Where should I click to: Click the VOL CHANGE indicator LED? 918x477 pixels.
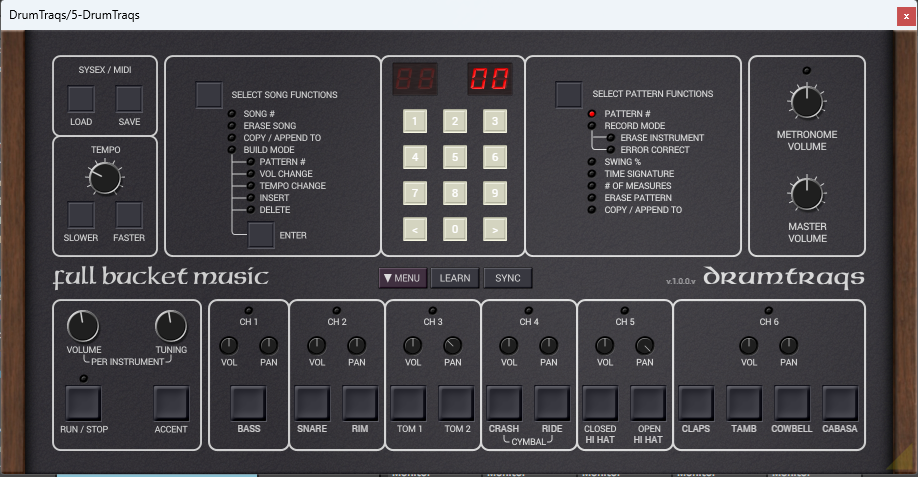click(251, 173)
